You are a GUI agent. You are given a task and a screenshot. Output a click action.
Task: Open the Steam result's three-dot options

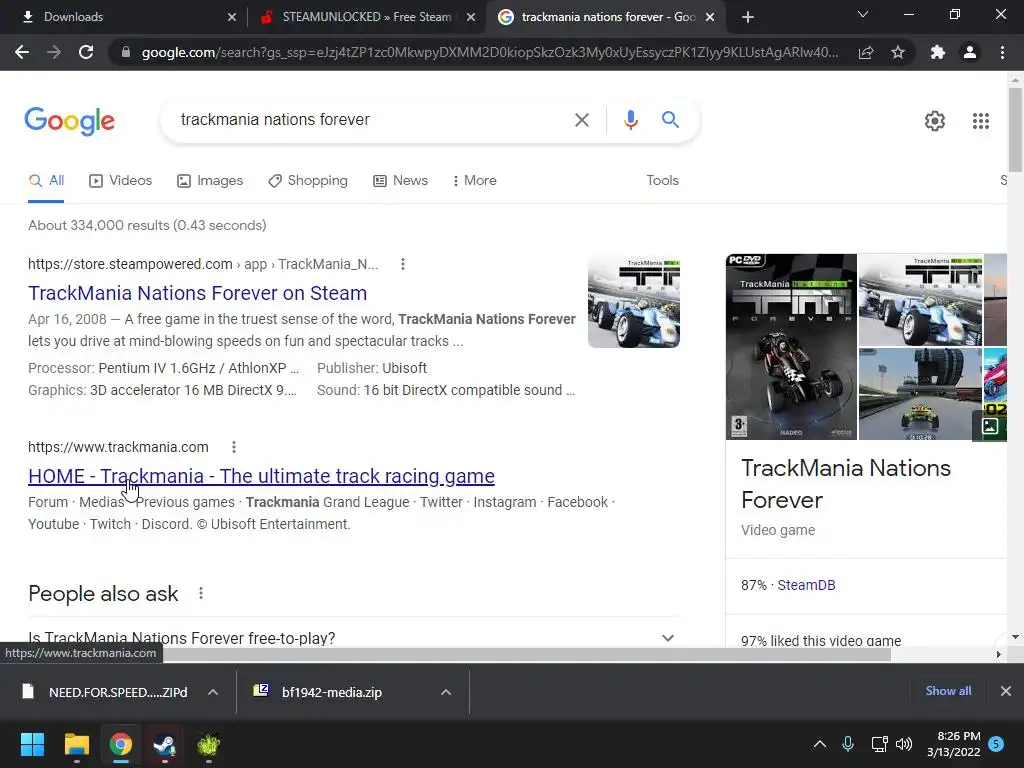coord(403,264)
